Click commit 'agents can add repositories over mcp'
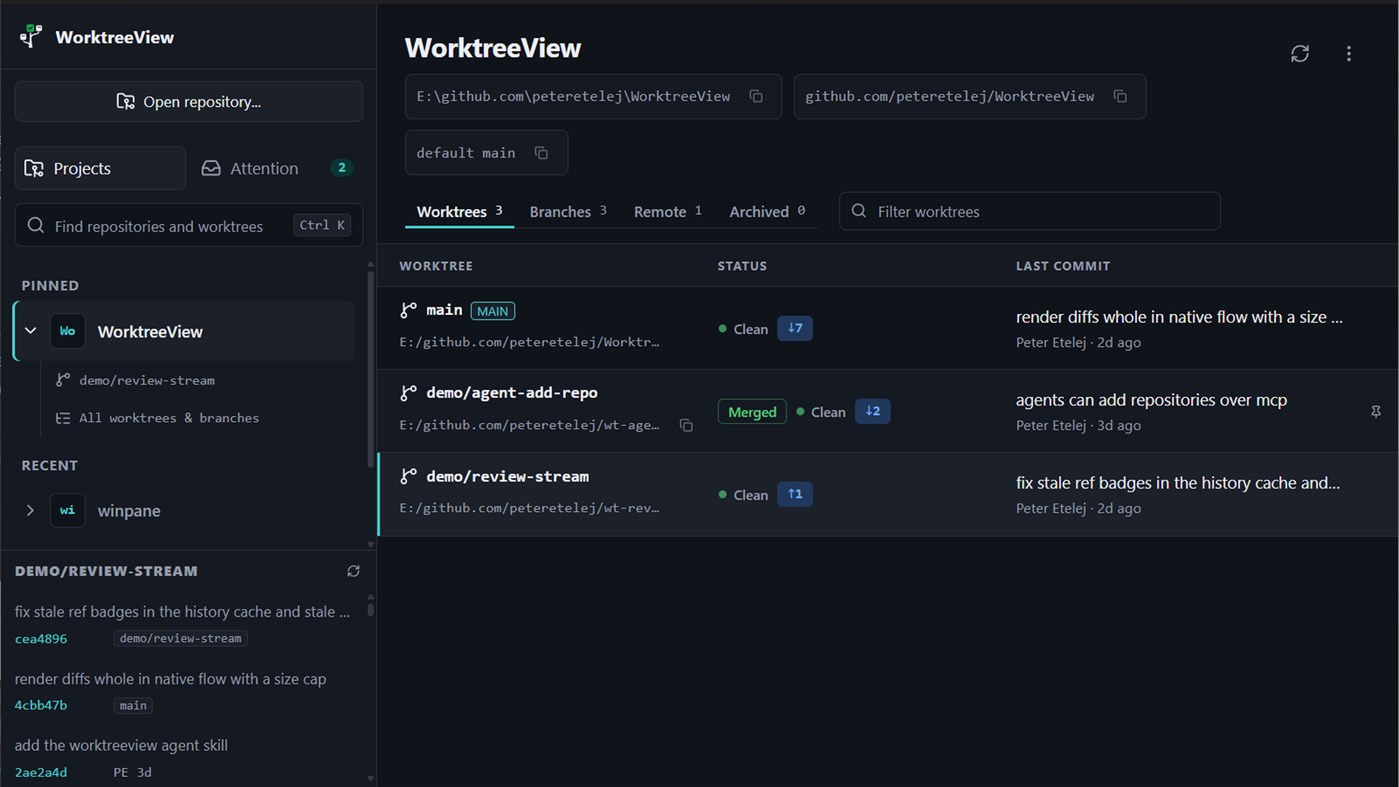Image resolution: width=1399 pixels, height=787 pixels. [1151, 400]
